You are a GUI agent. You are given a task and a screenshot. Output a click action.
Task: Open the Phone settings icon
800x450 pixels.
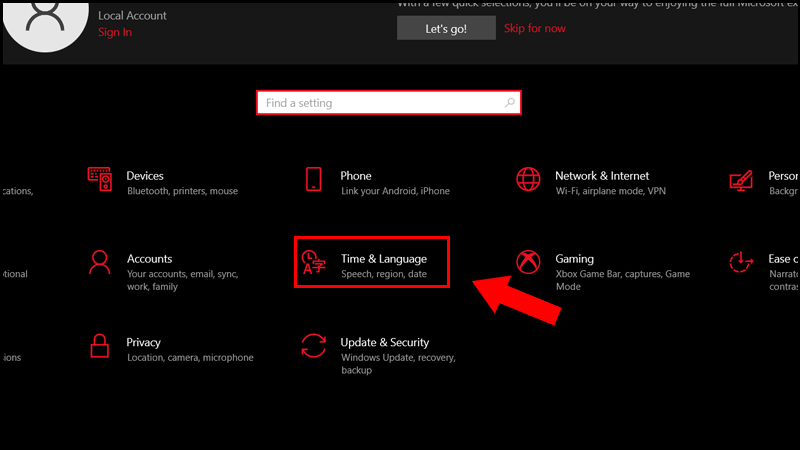click(x=314, y=179)
